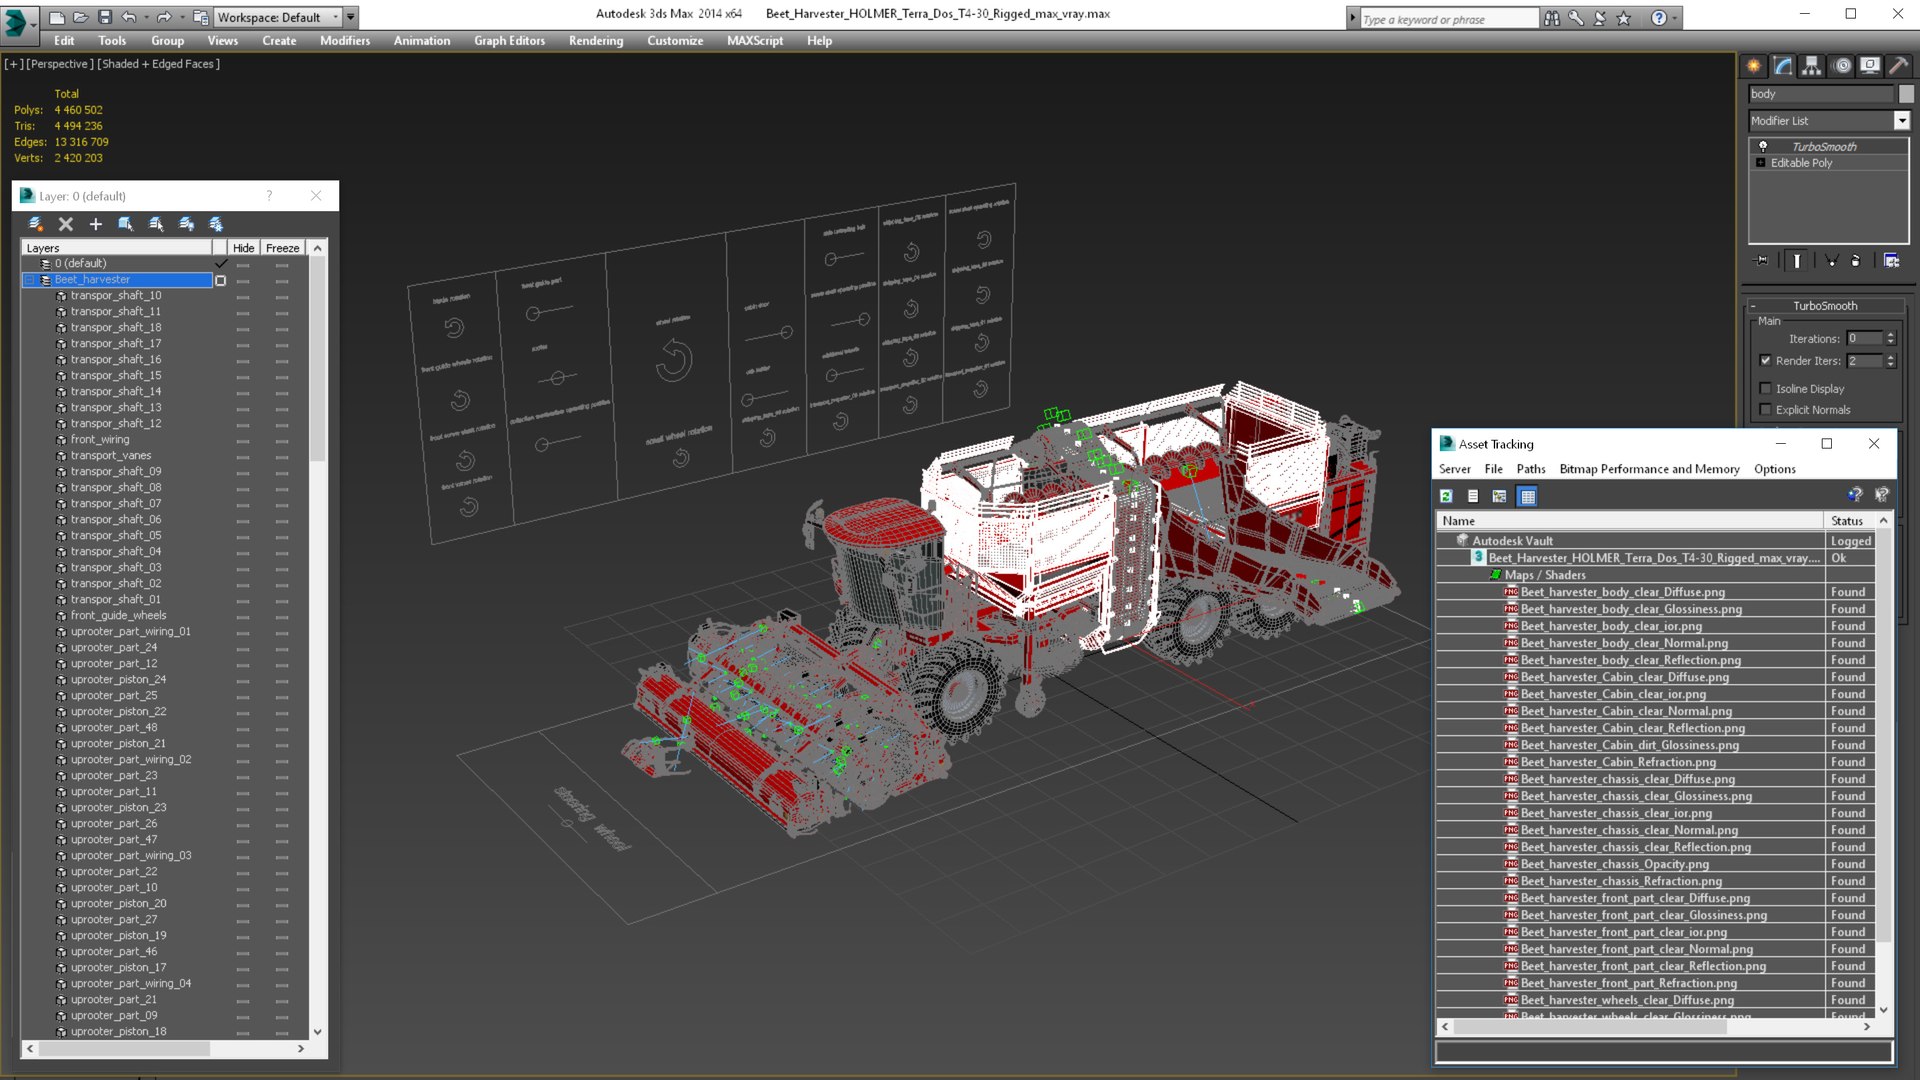Expand the search field arrow in the title bar

pos(1352,18)
